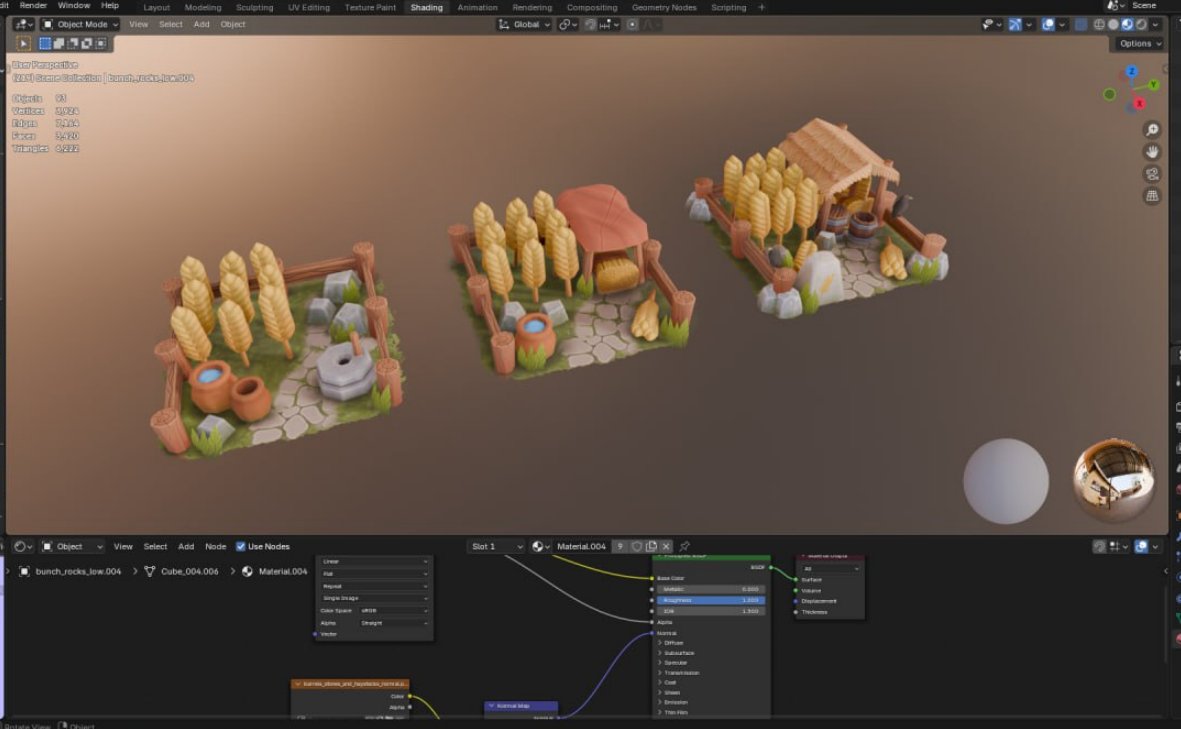The image size is (1181, 729).
Task: Switch to solid viewport shading
Action: 1113,24
